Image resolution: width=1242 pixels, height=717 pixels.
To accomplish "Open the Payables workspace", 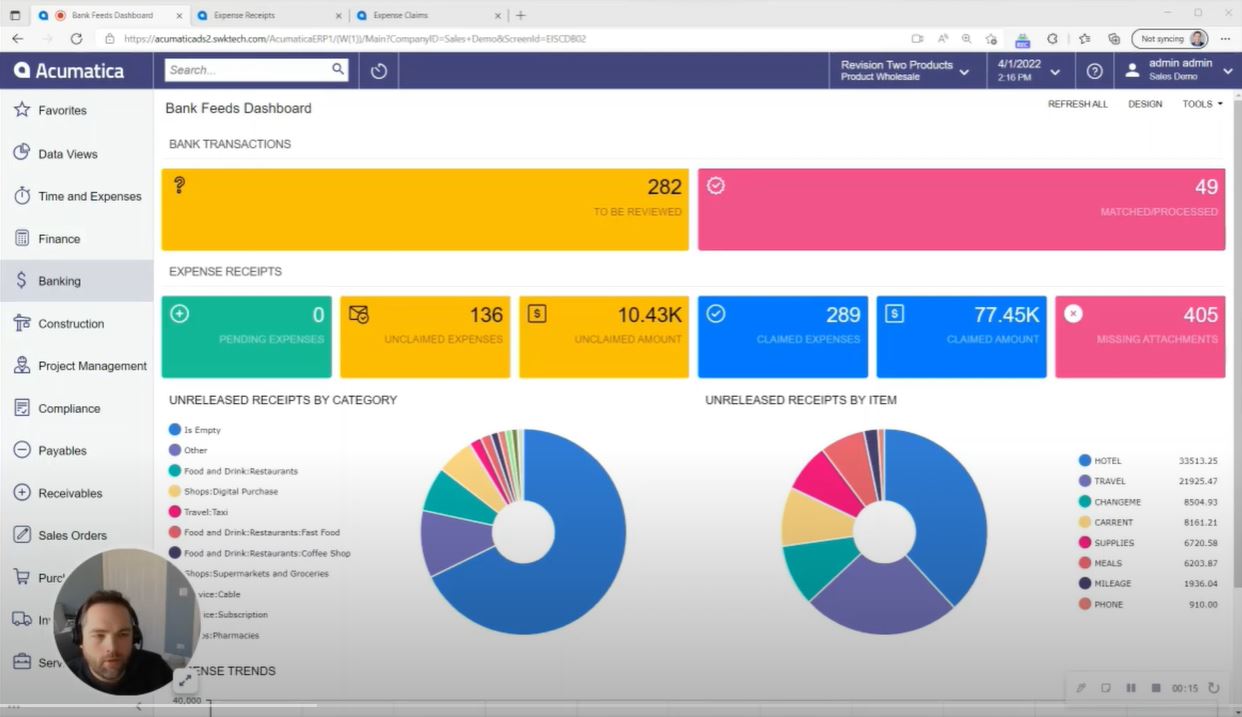I will coord(77,451).
